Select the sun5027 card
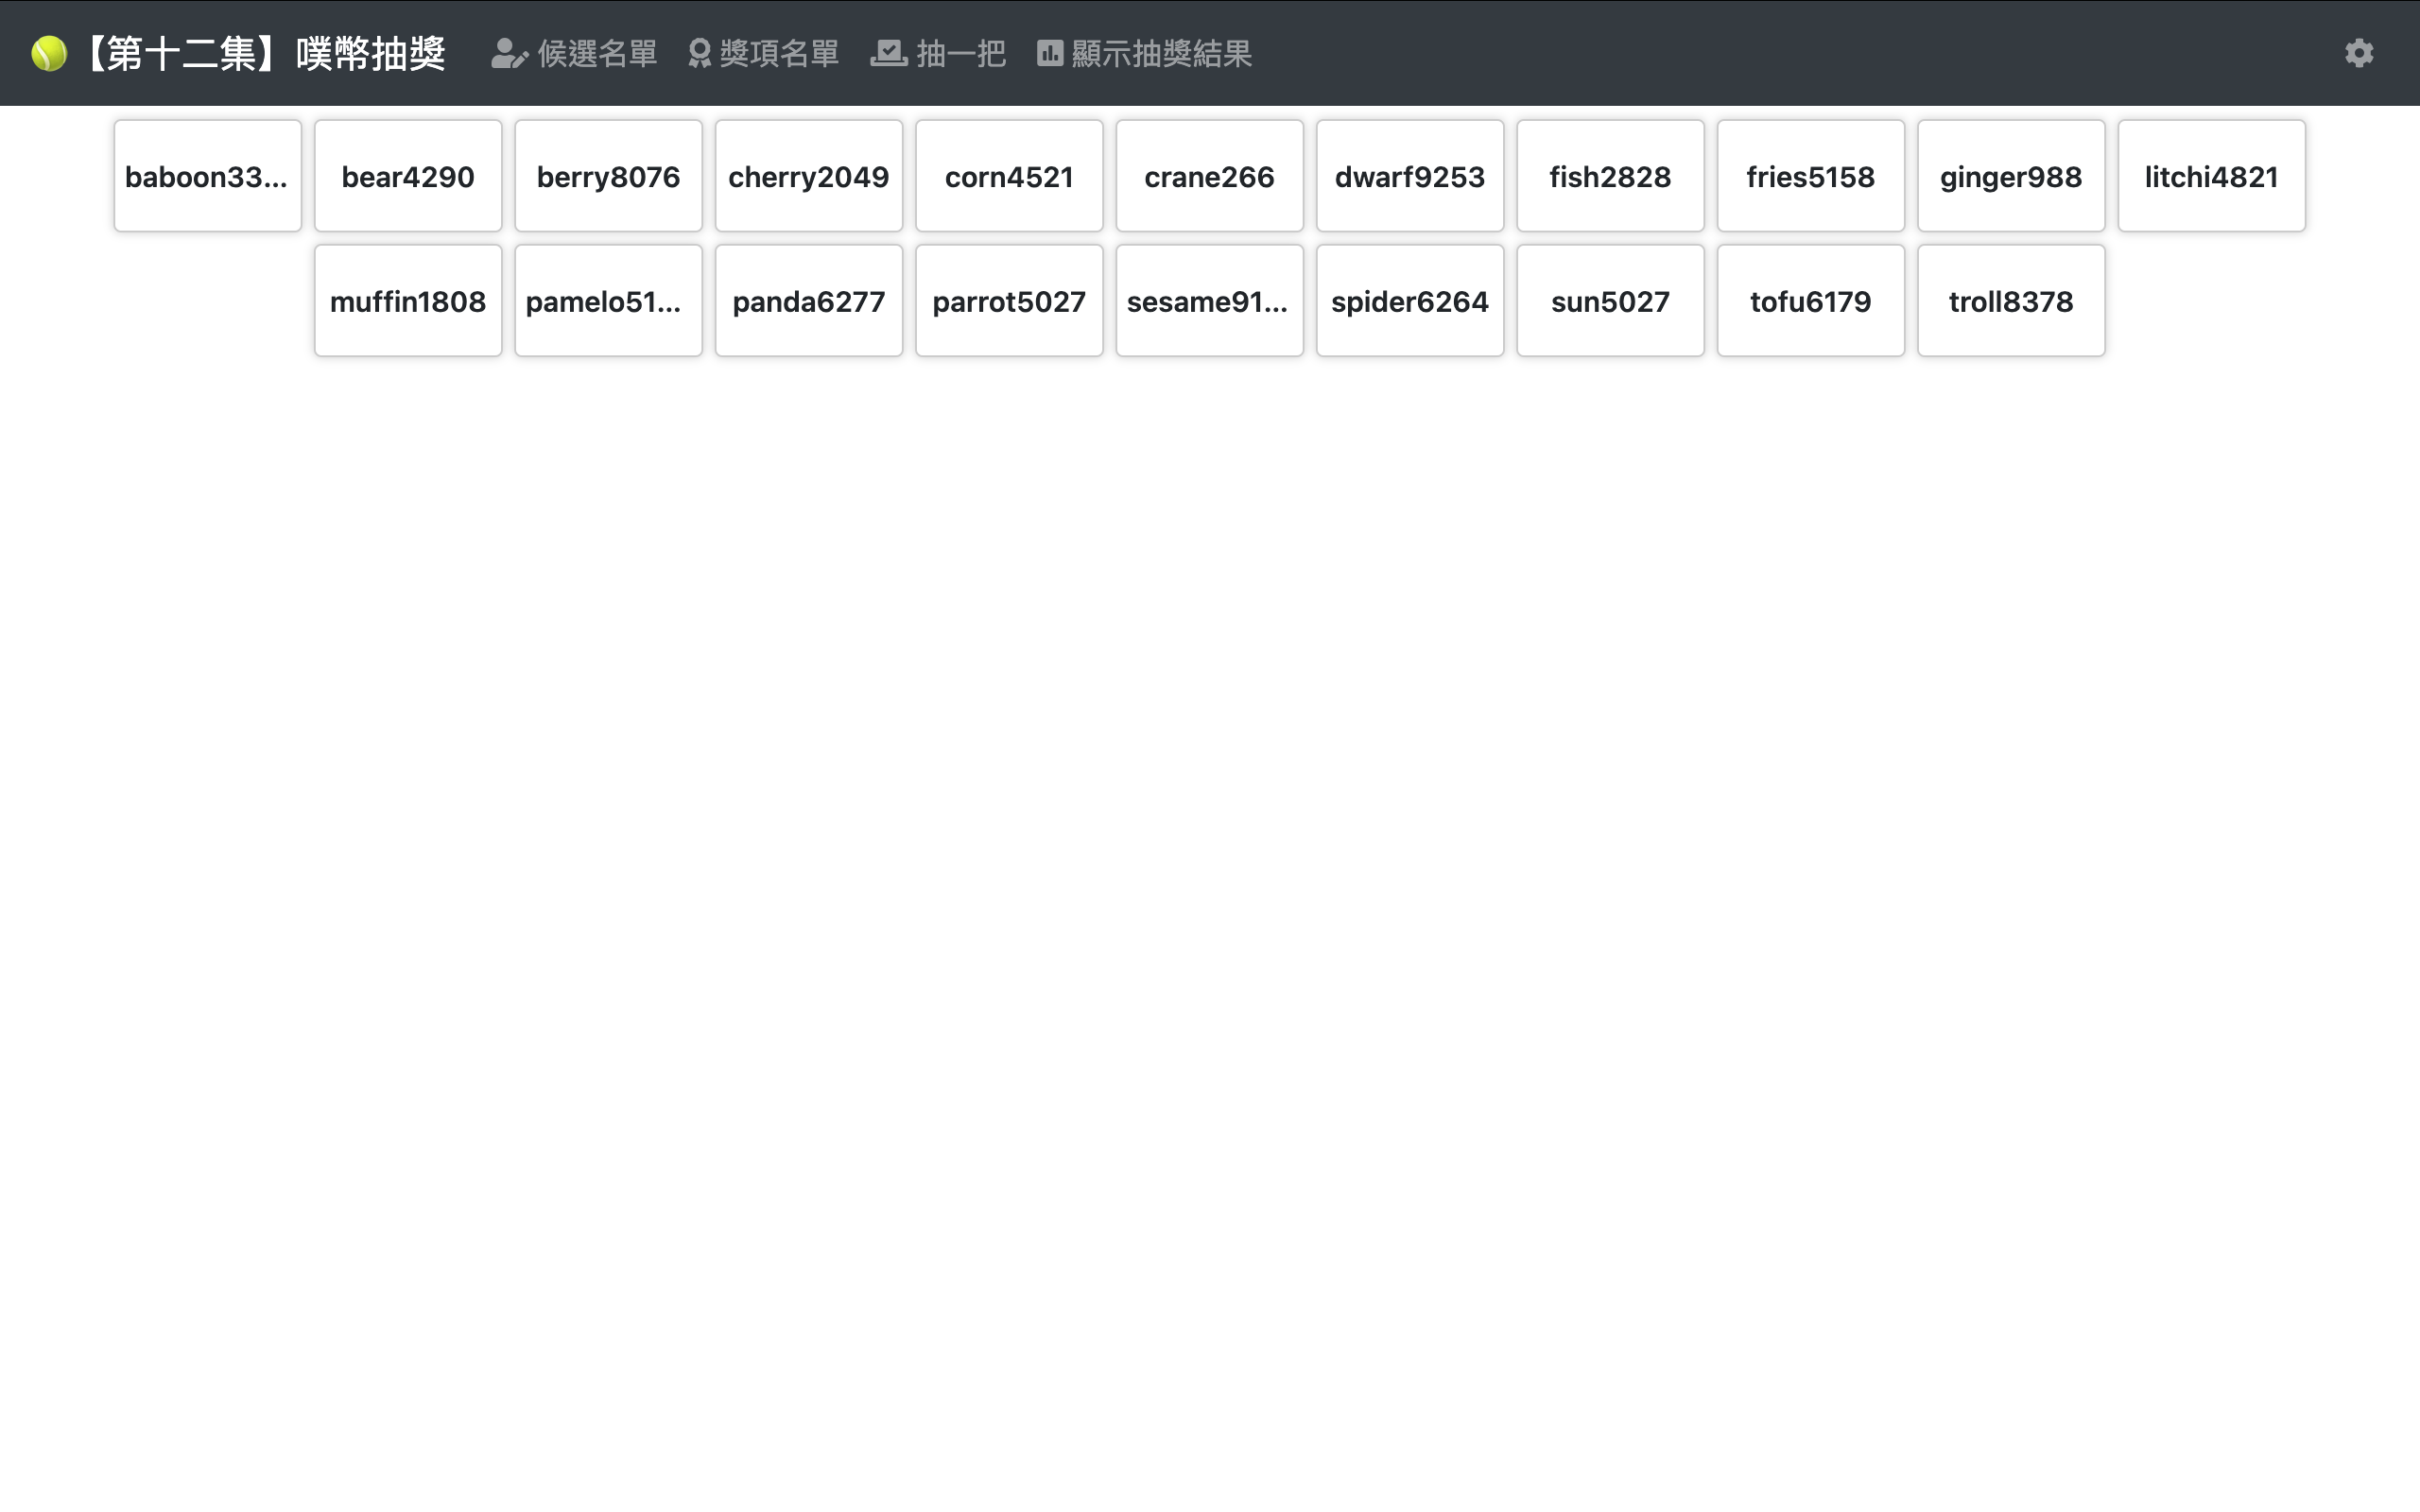The image size is (2420, 1512). tap(1610, 301)
